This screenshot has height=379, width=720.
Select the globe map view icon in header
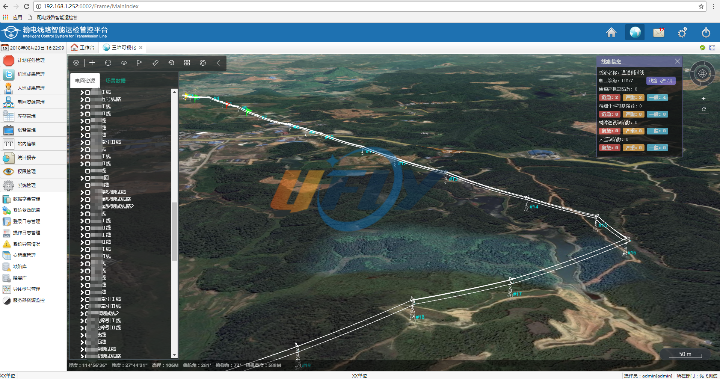[635, 32]
